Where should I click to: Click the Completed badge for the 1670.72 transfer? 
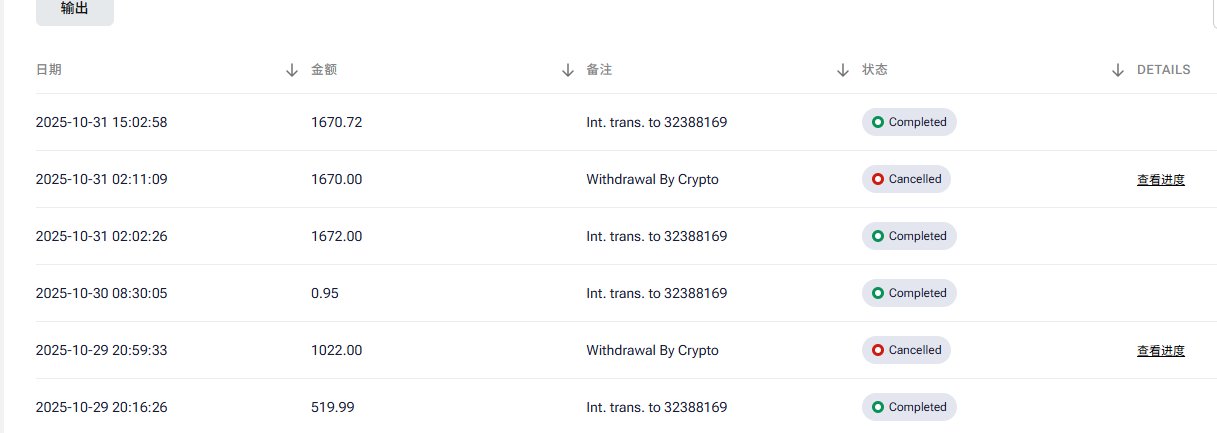[909, 122]
